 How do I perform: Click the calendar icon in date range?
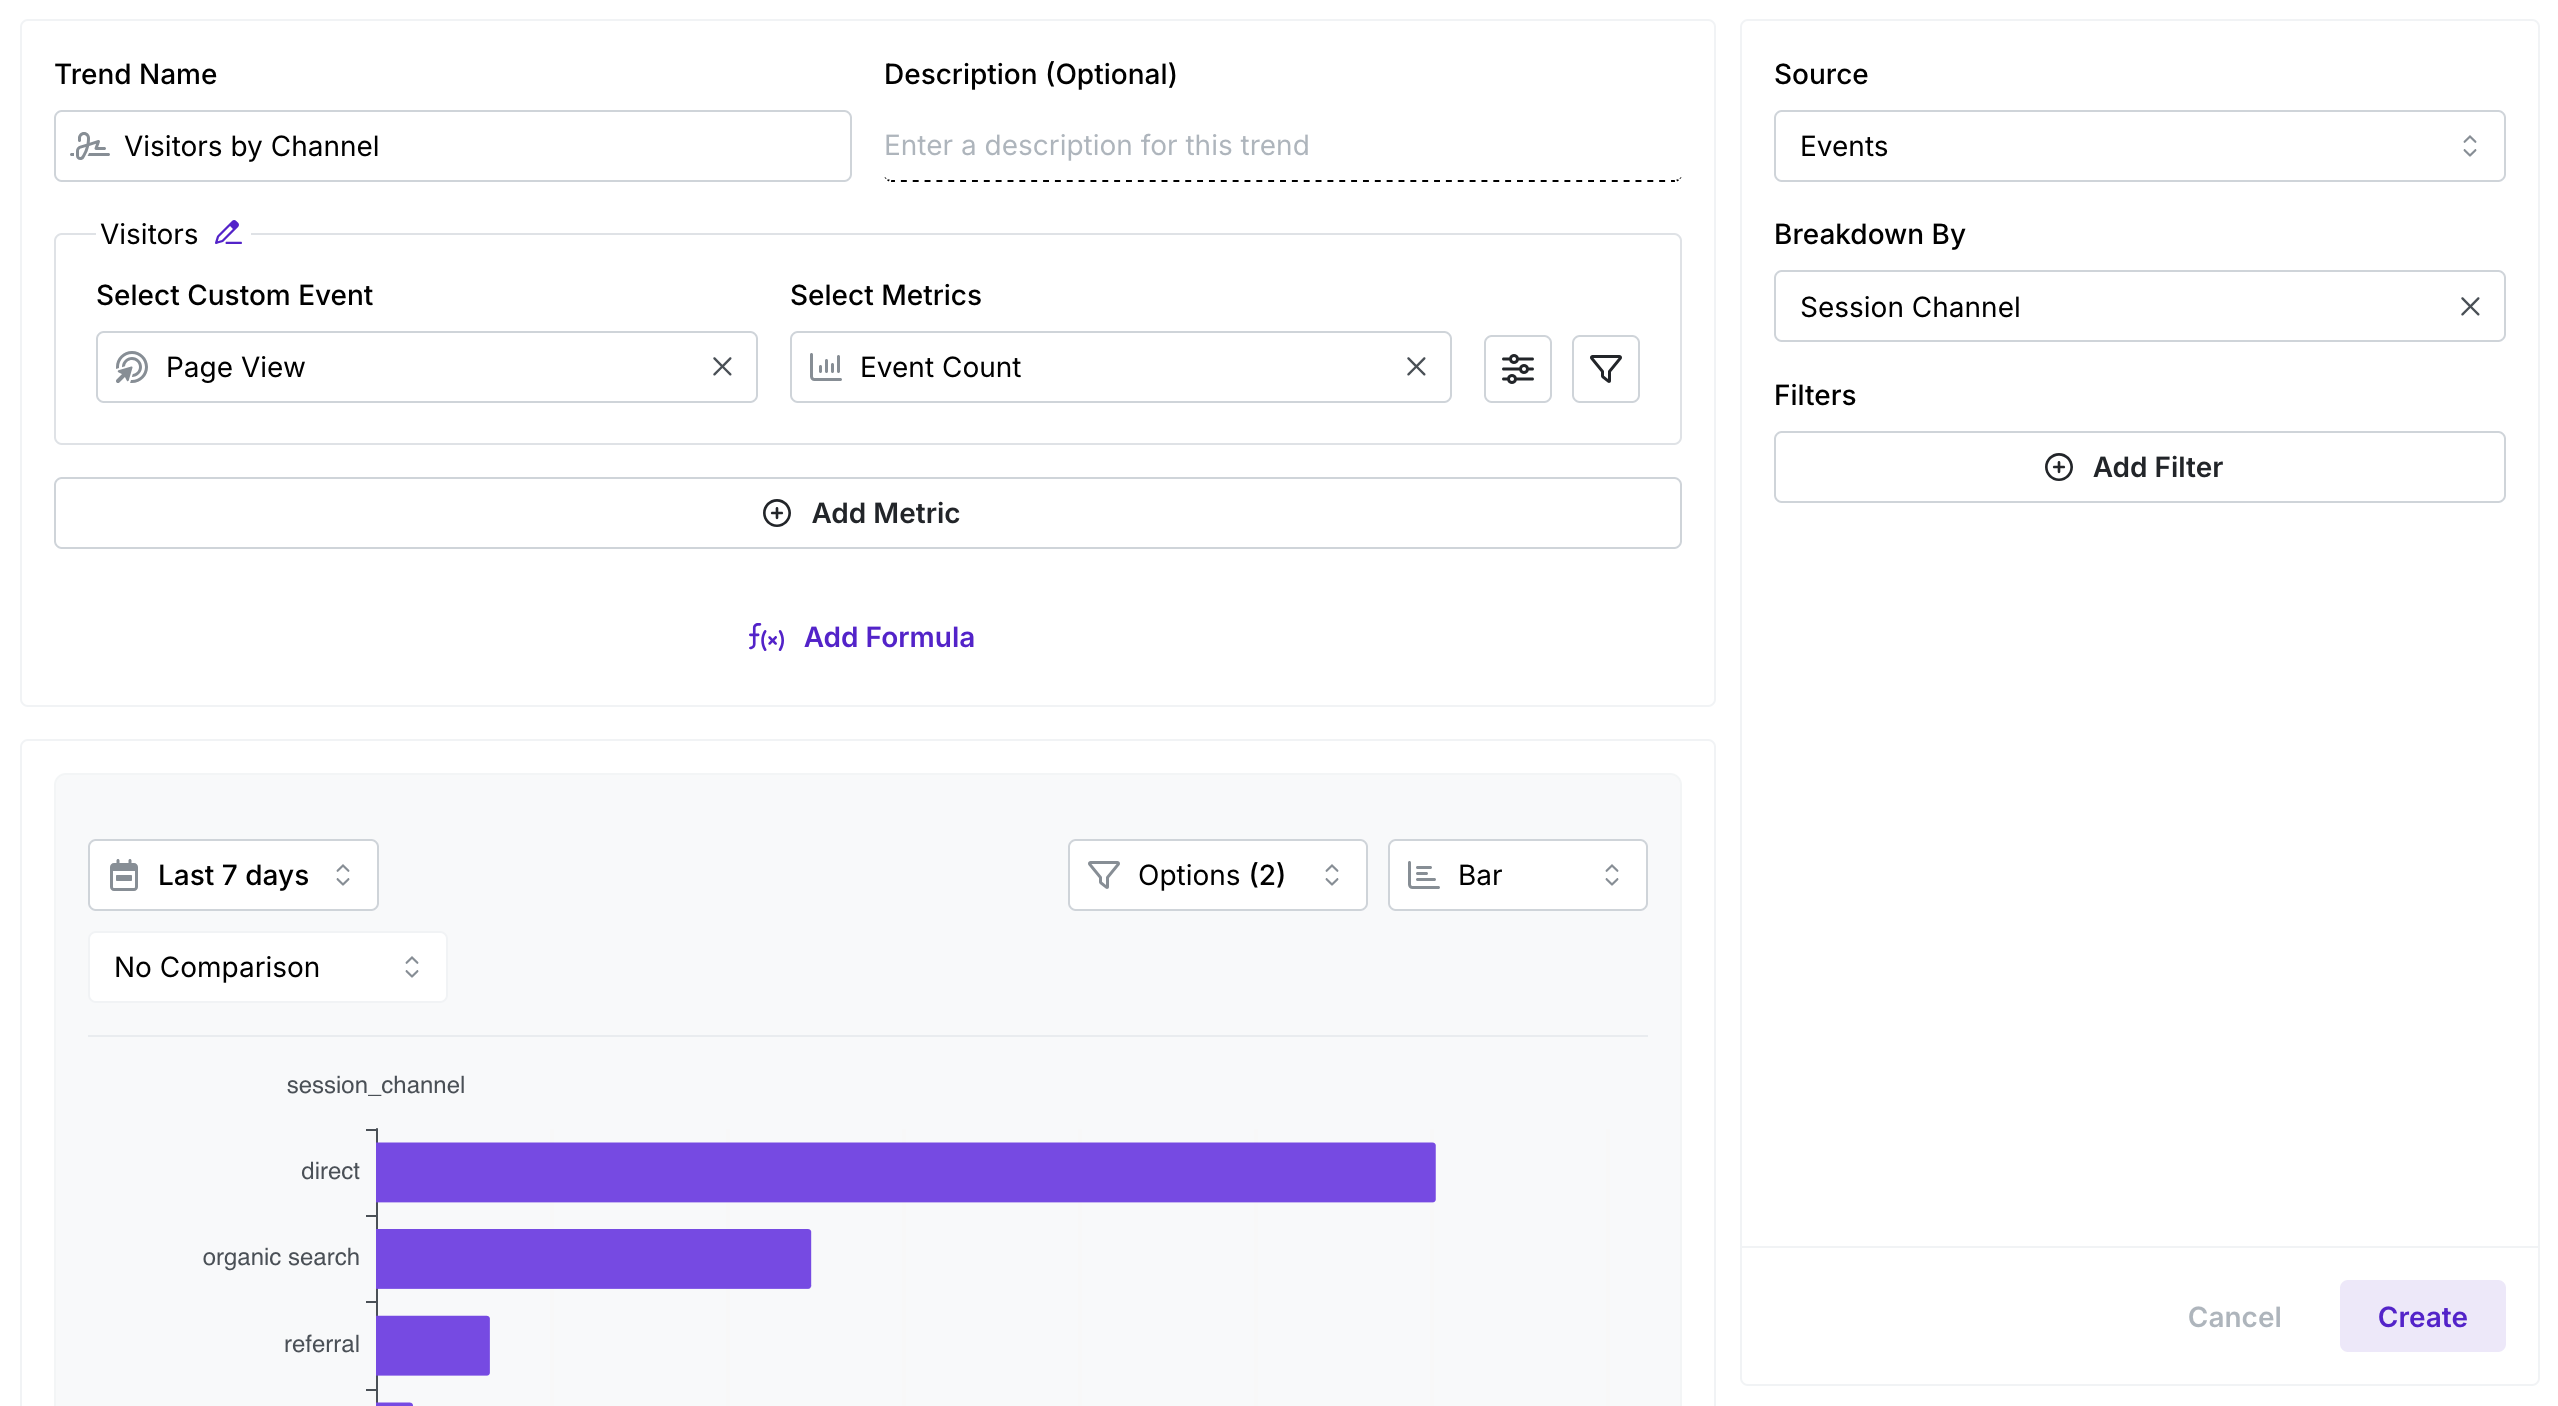click(124, 875)
